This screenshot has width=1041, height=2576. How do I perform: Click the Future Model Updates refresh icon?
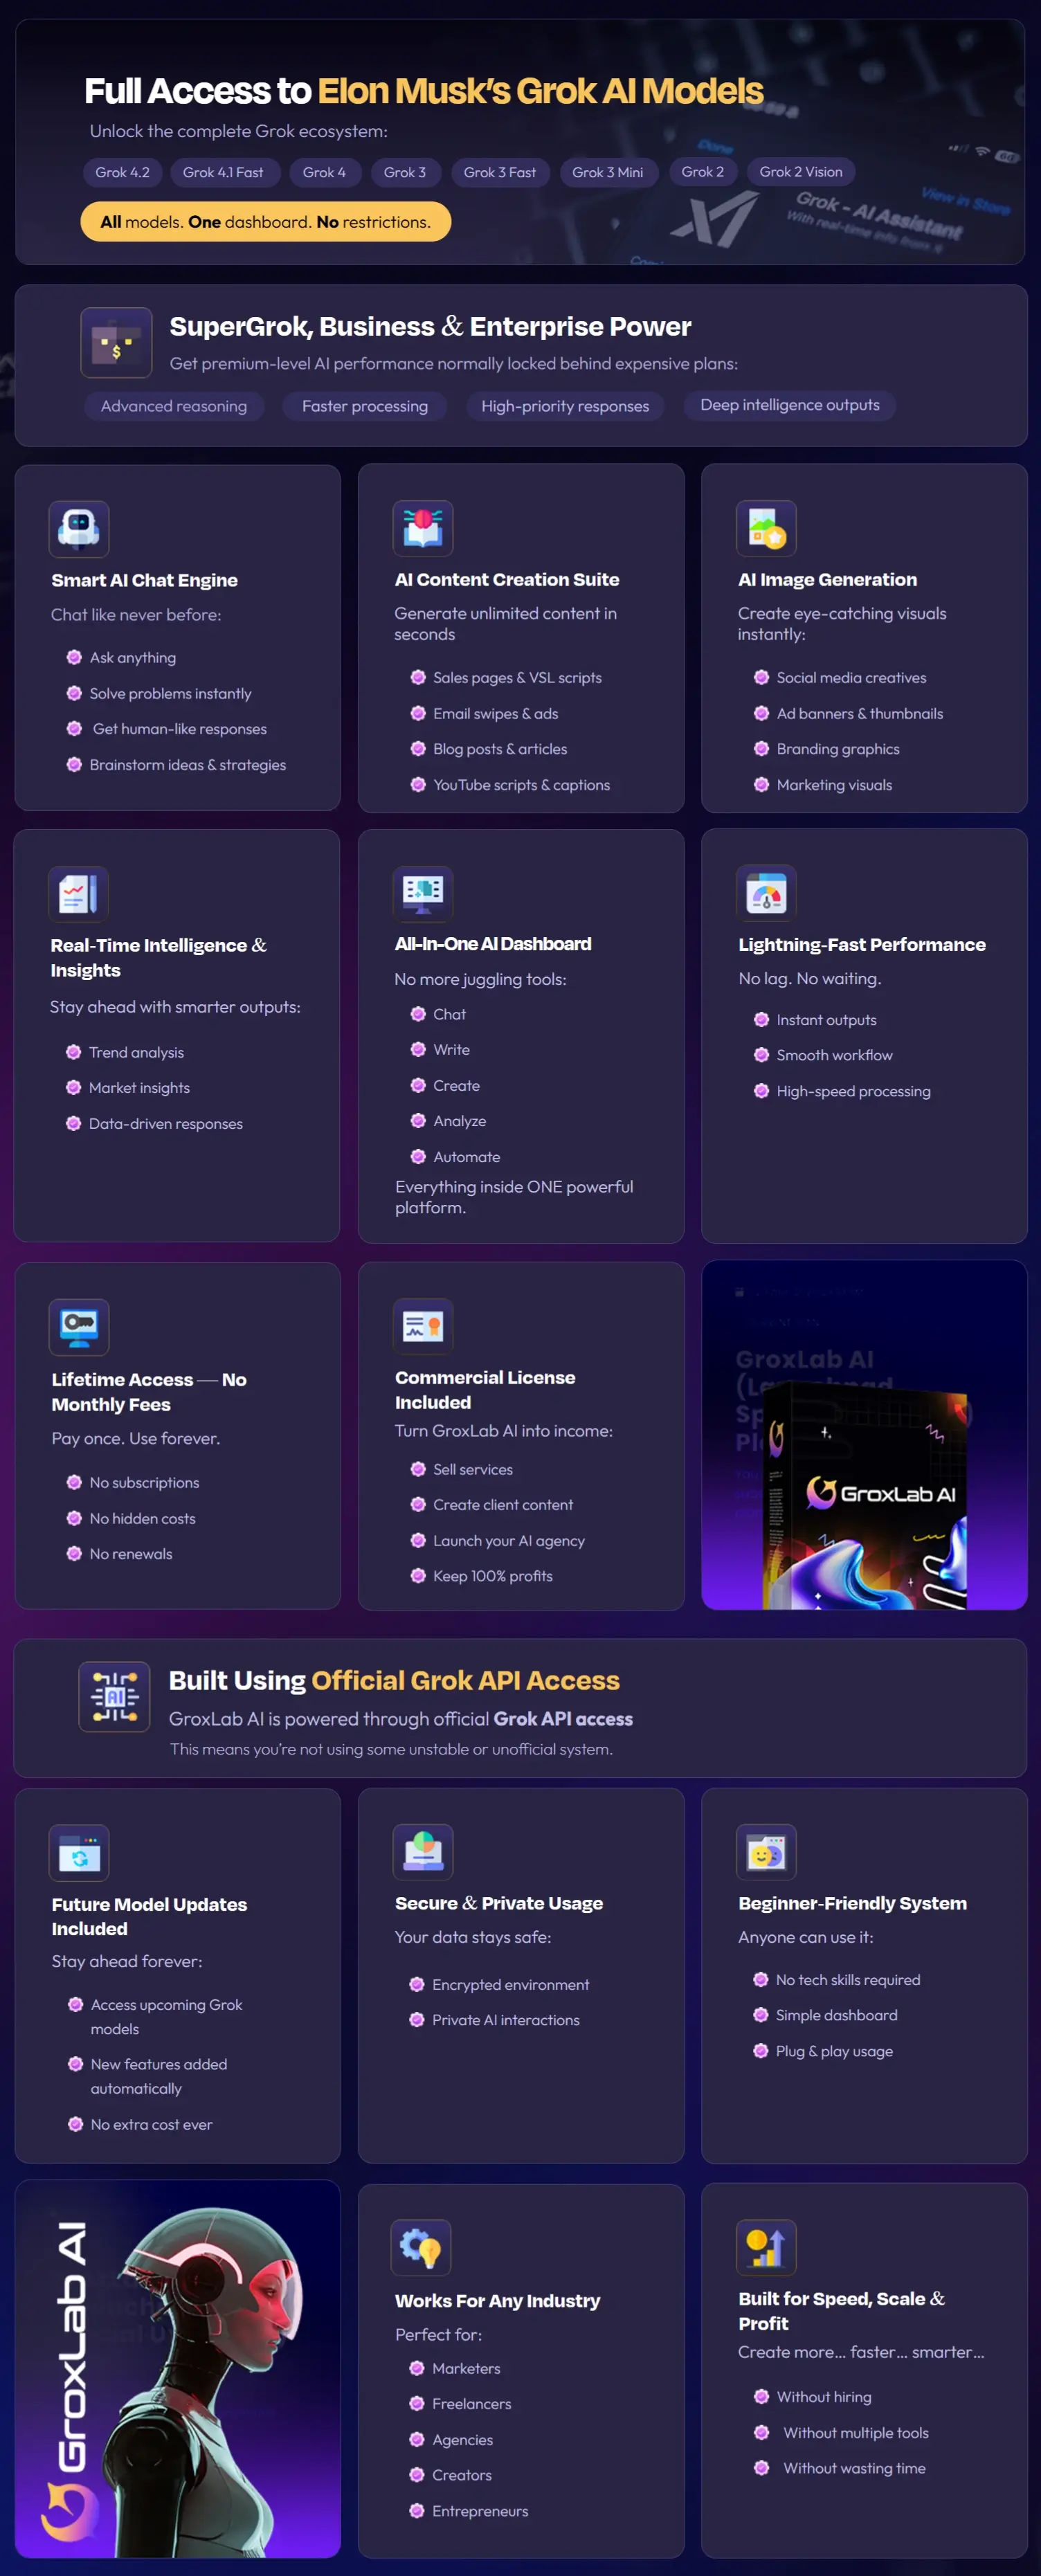point(79,1853)
